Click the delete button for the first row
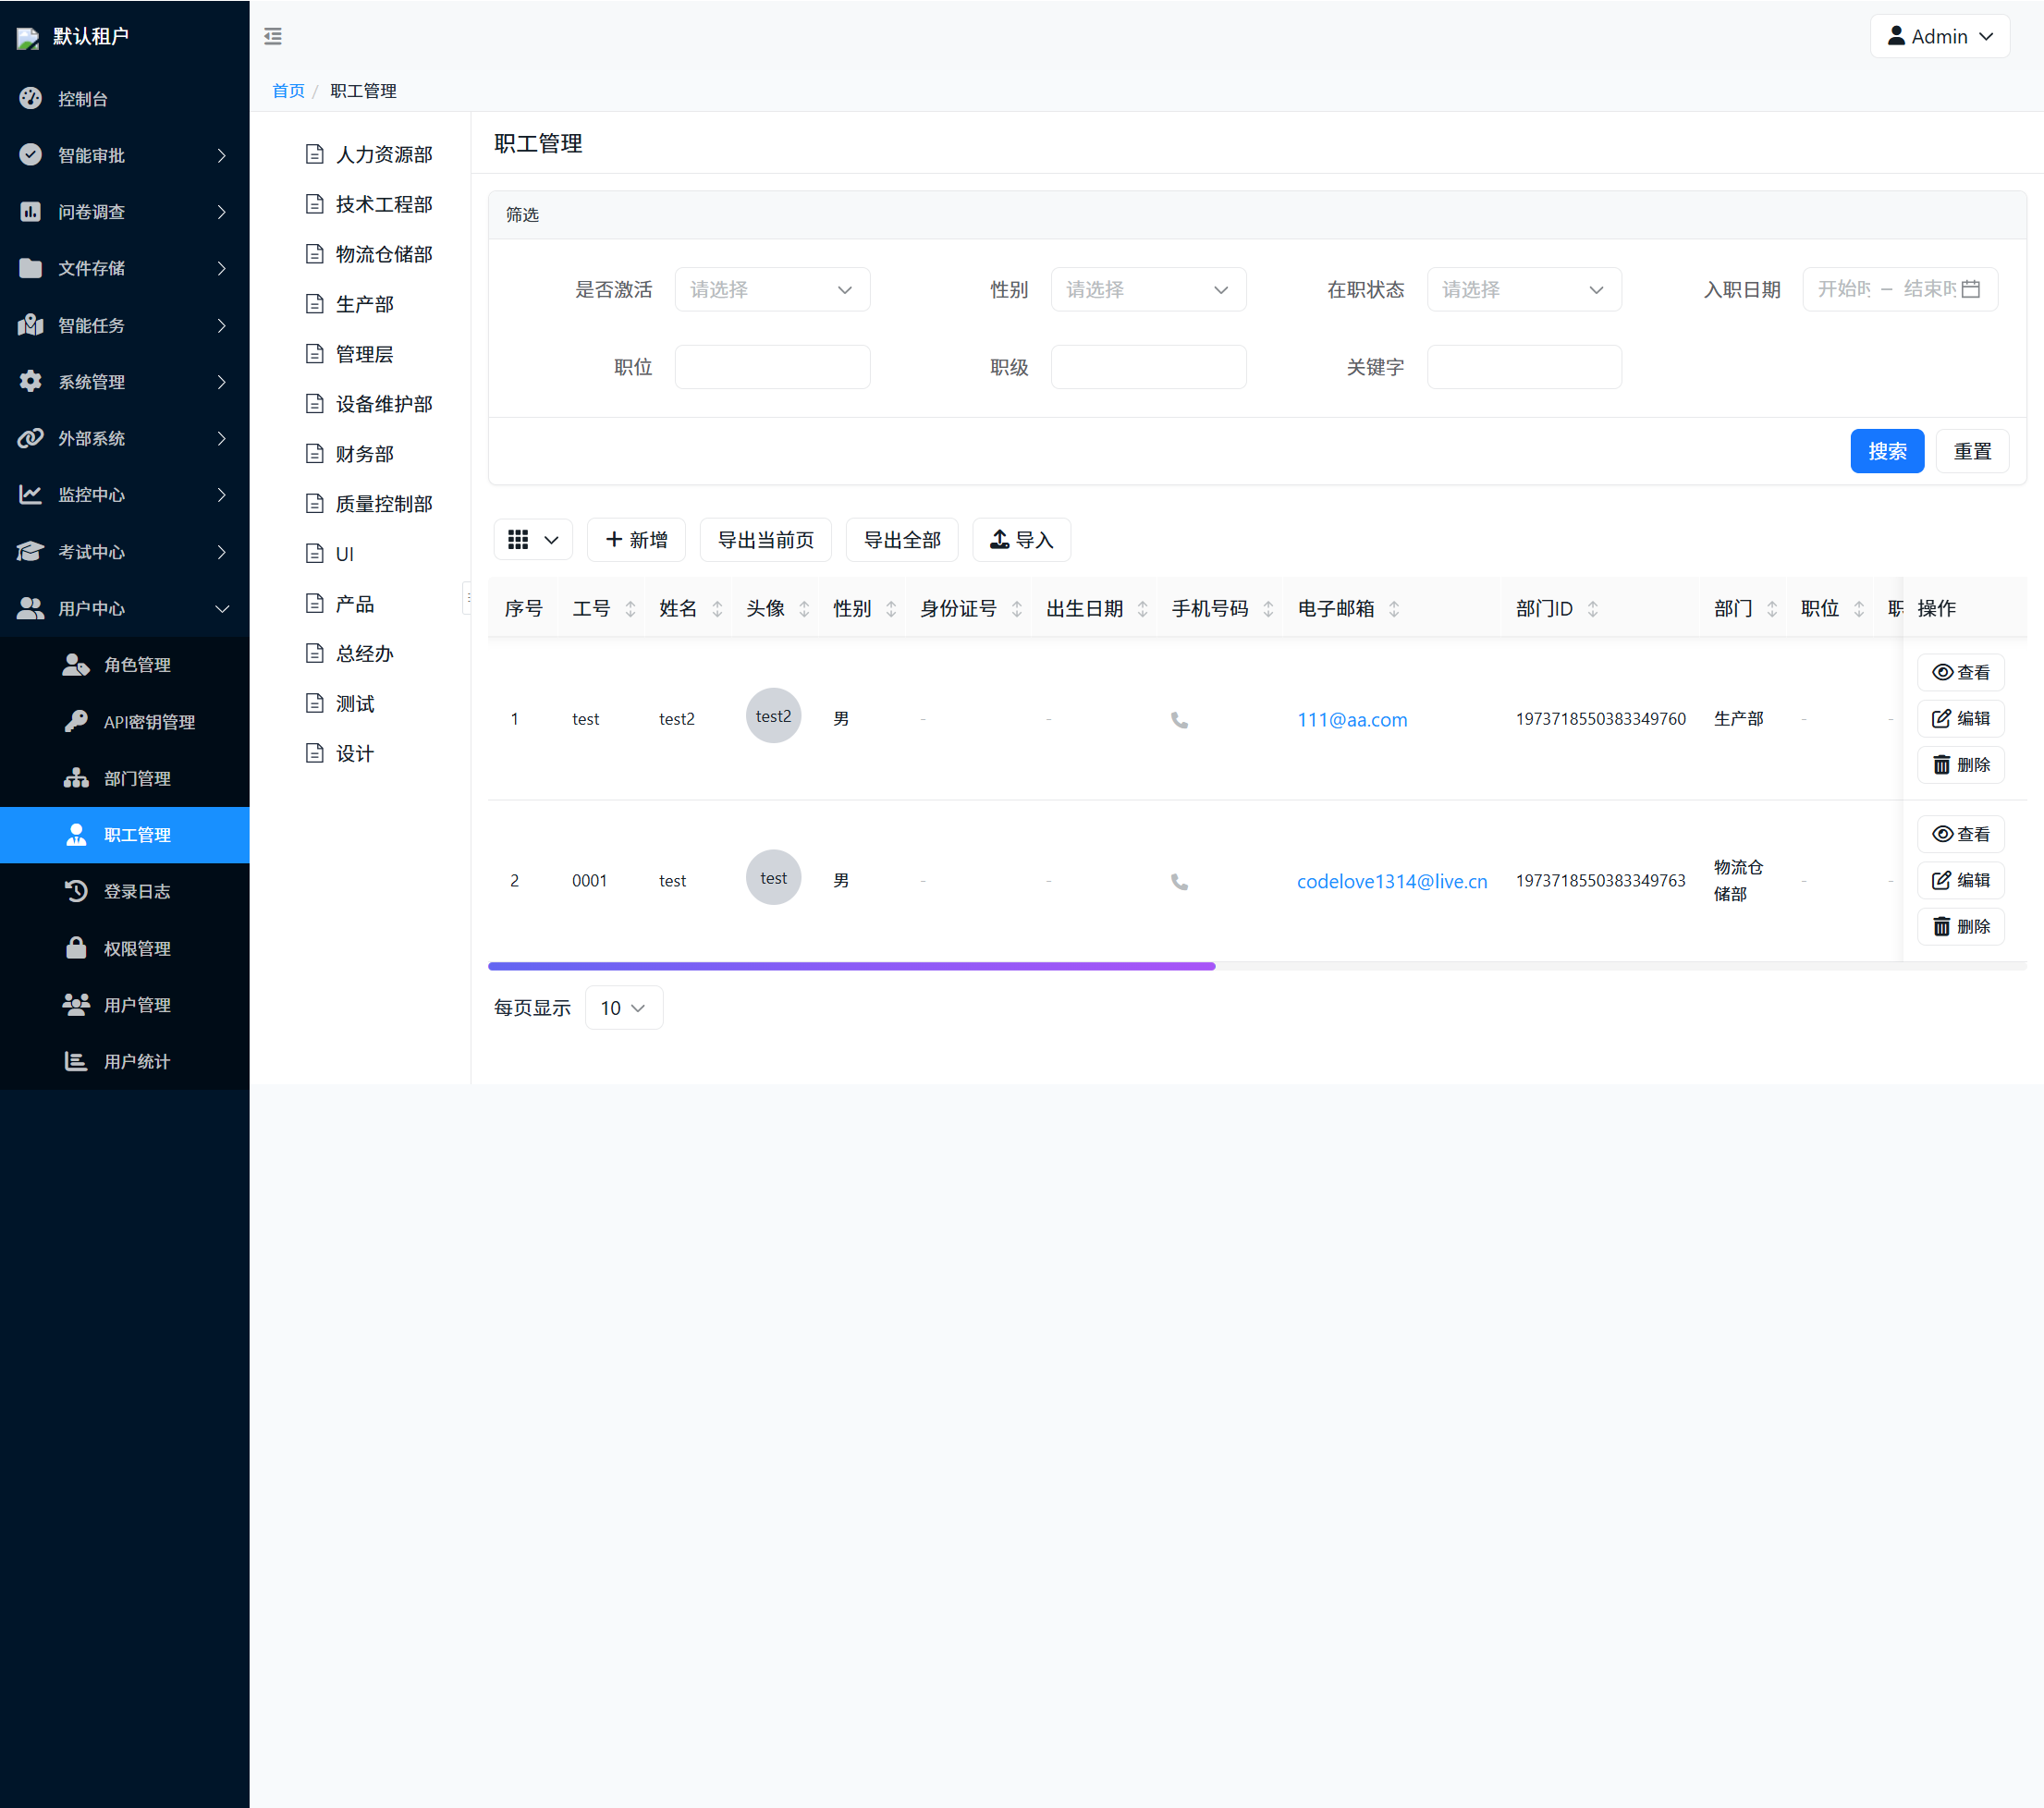Image resolution: width=2044 pixels, height=1808 pixels. tap(1960, 765)
